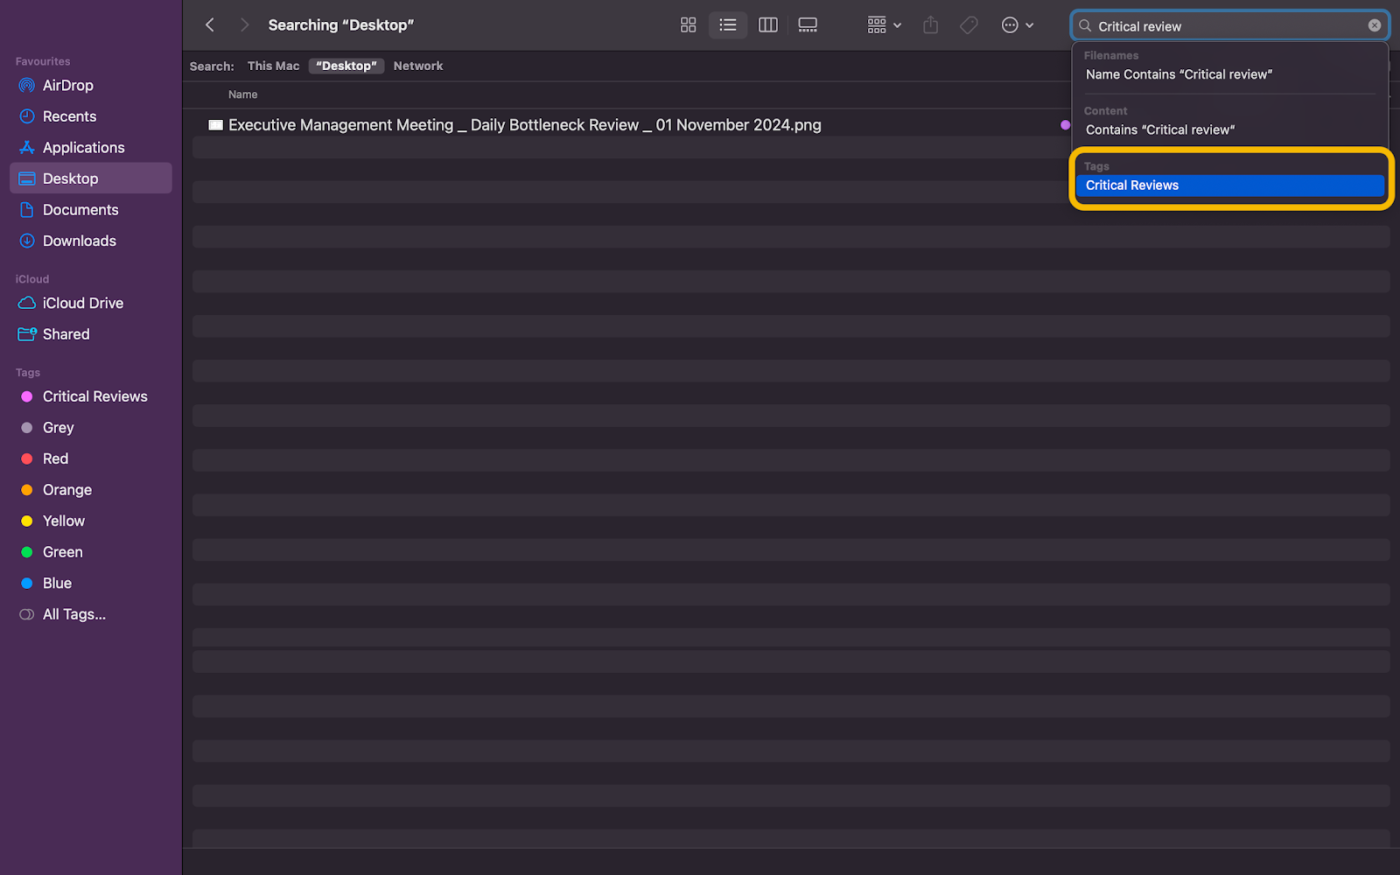Image resolution: width=1400 pixels, height=875 pixels.
Task: Open the More actions ellipsis menu
Action: tap(1017, 25)
